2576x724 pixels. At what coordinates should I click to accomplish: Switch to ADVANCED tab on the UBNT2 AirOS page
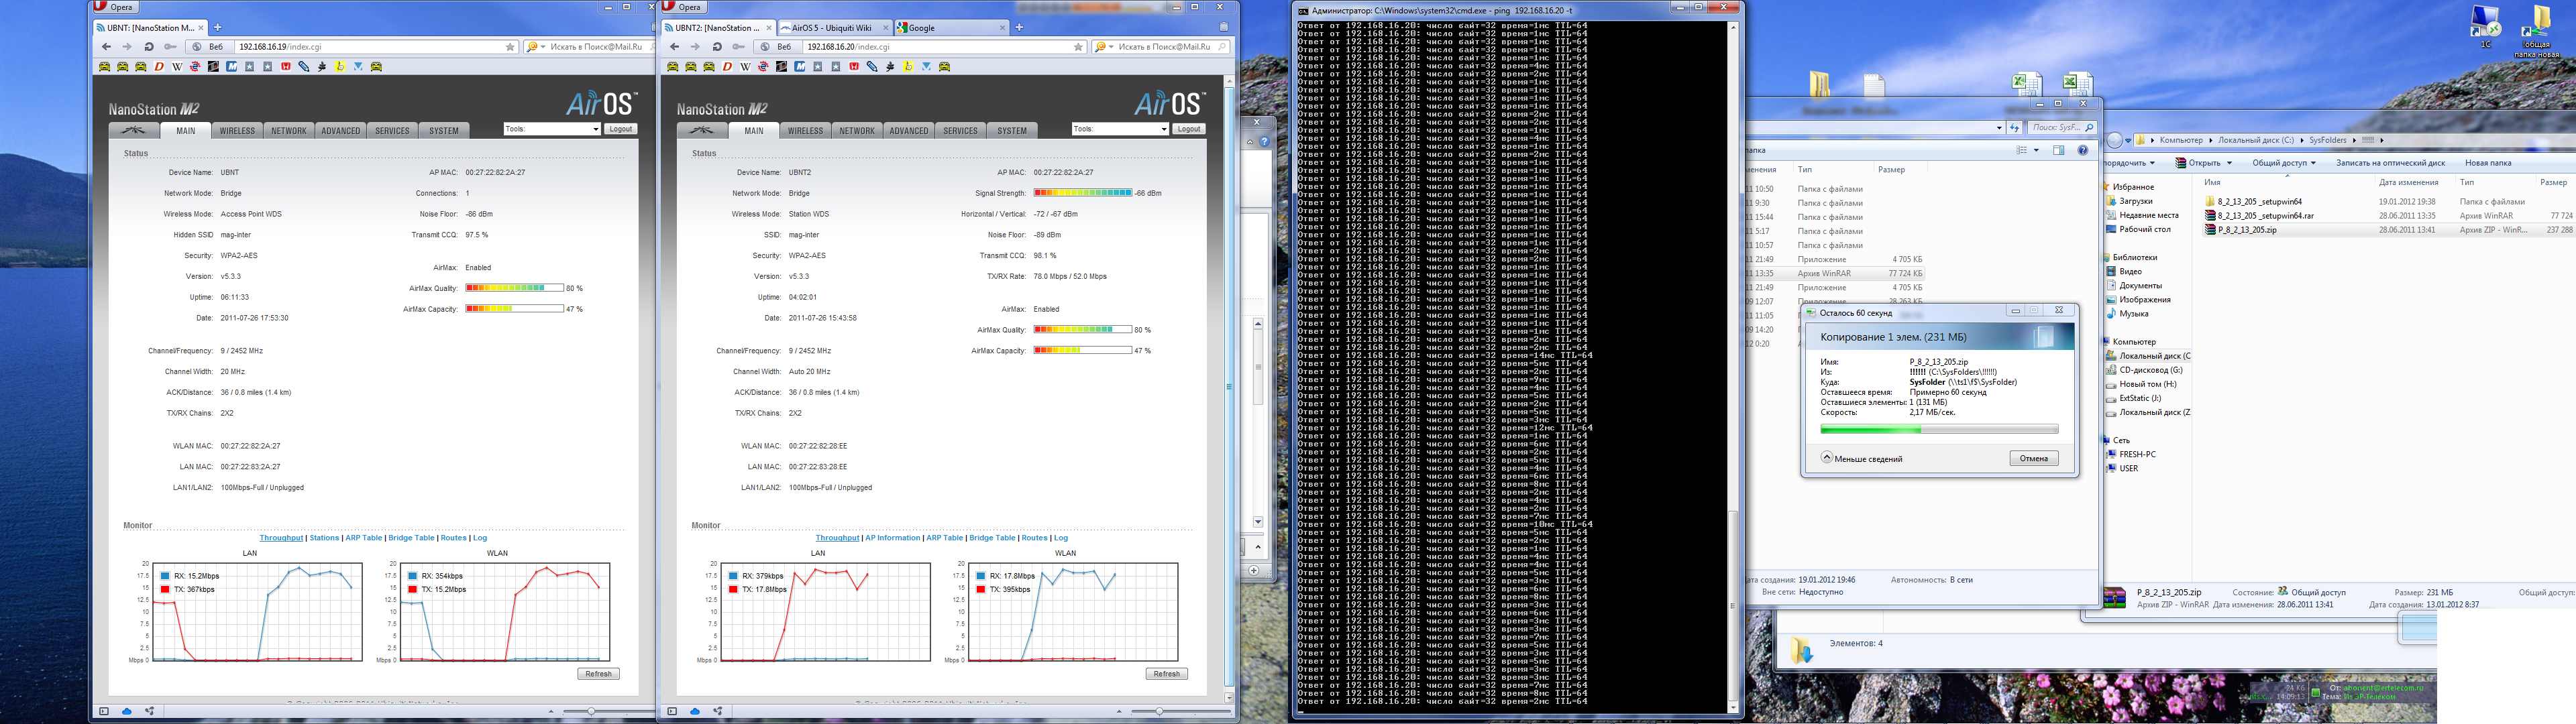(x=909, y=130)
